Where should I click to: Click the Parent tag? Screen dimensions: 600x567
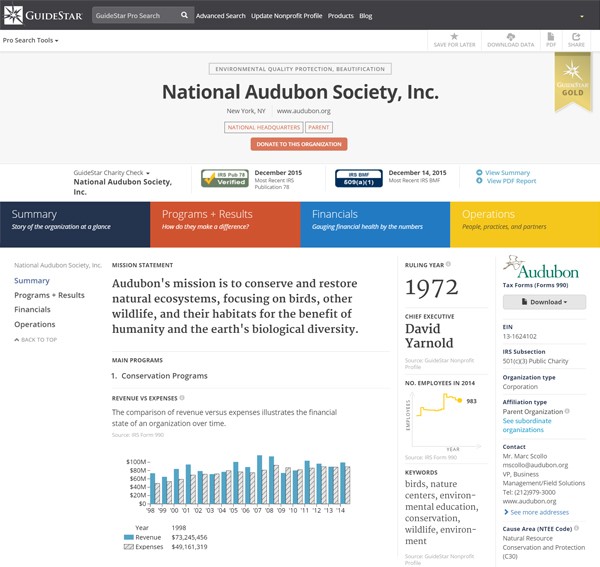point(319,127)
